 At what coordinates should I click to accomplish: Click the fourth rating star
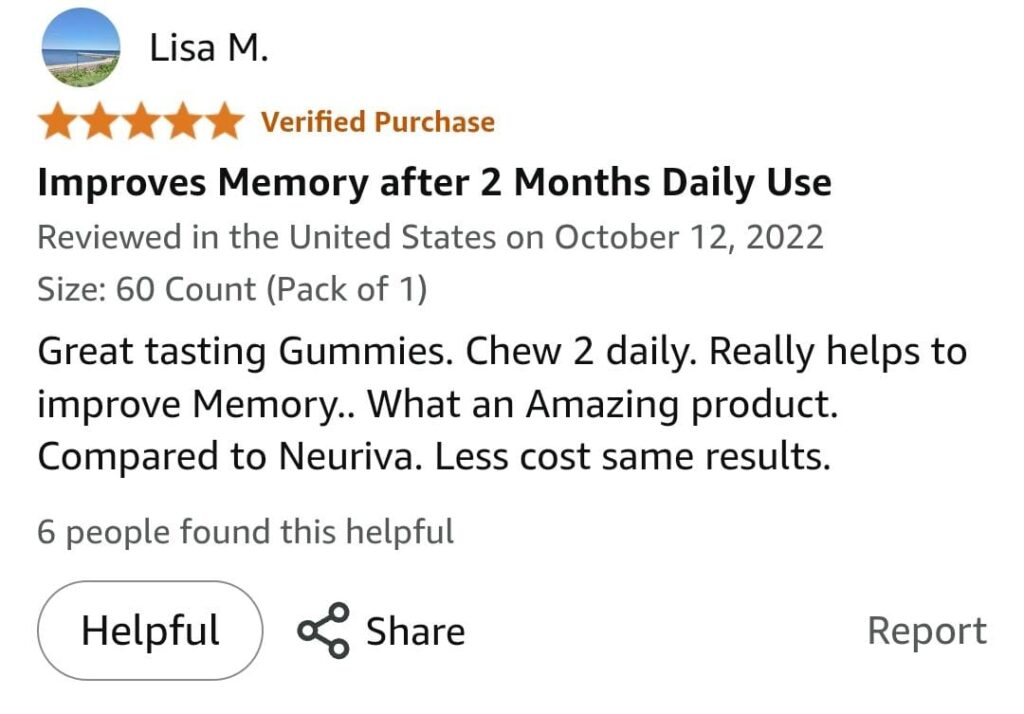[x=182, y=122]
